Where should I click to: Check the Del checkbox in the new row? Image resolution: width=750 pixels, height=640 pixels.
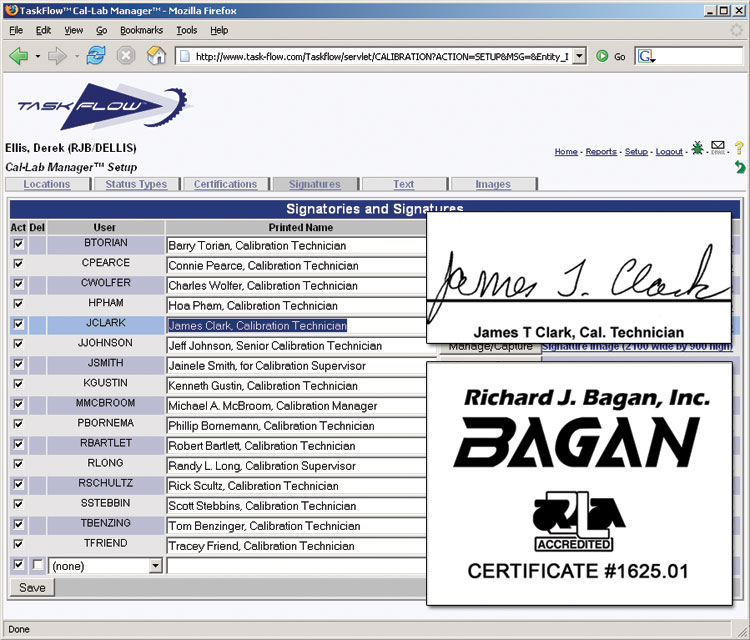coord(37,565)
